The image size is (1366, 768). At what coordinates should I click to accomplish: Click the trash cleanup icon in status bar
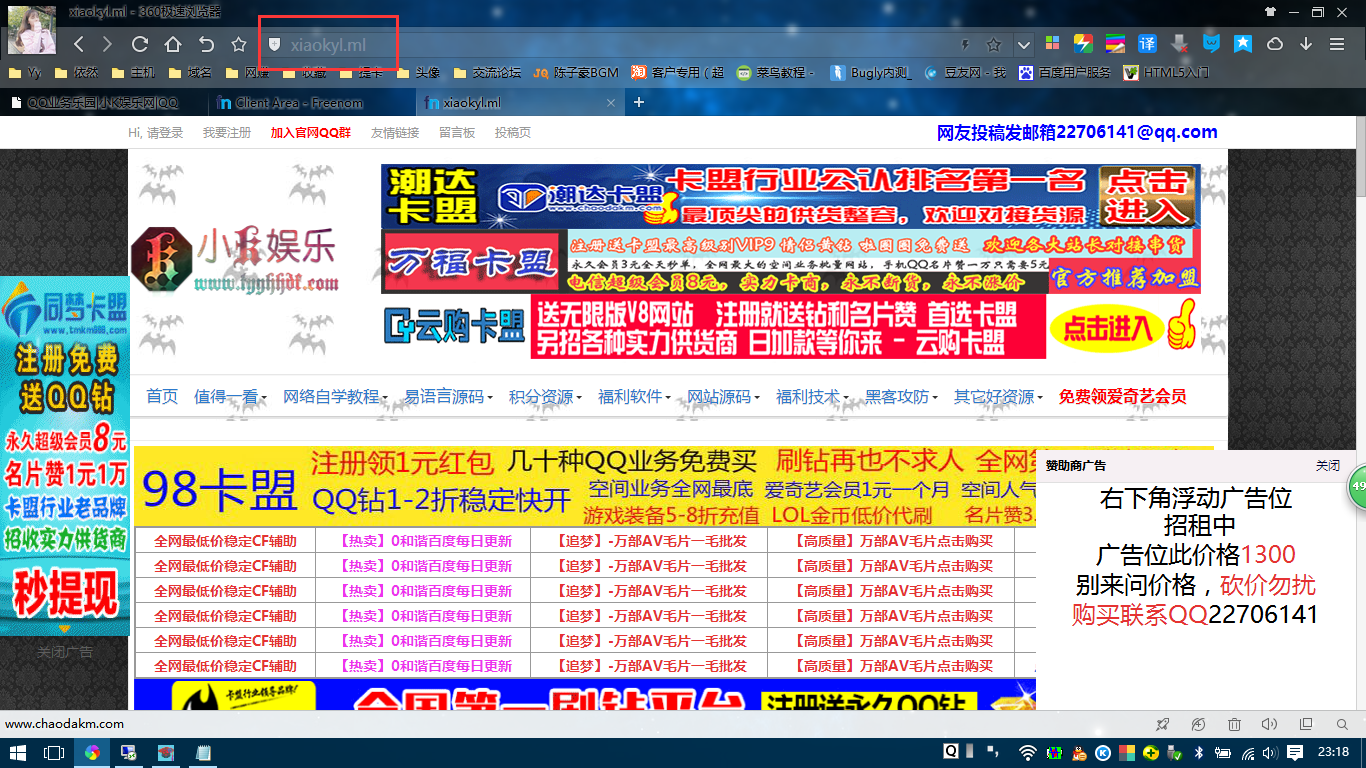click(x=1234, y=724)
